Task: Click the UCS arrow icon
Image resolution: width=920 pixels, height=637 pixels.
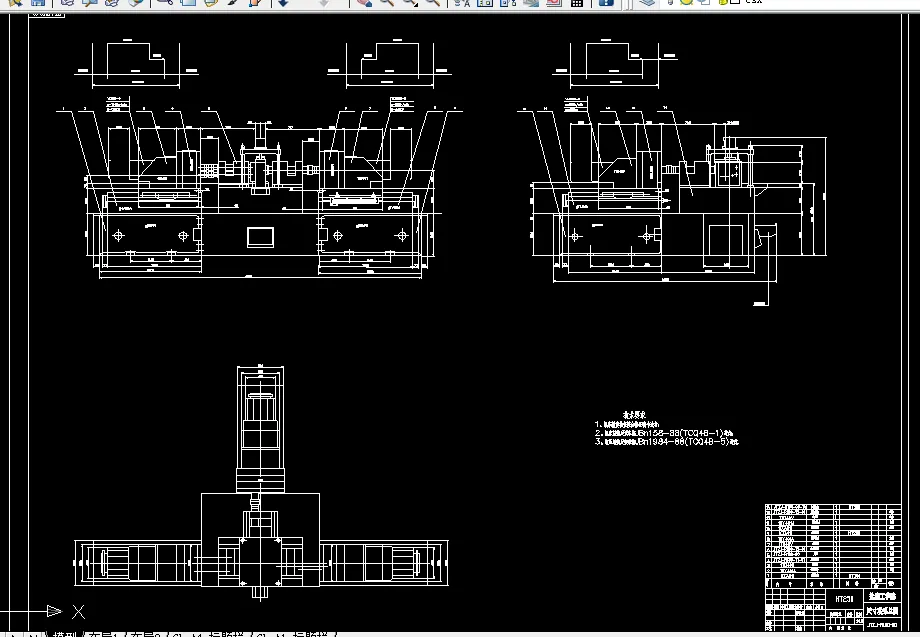Action: coord(55,611)
